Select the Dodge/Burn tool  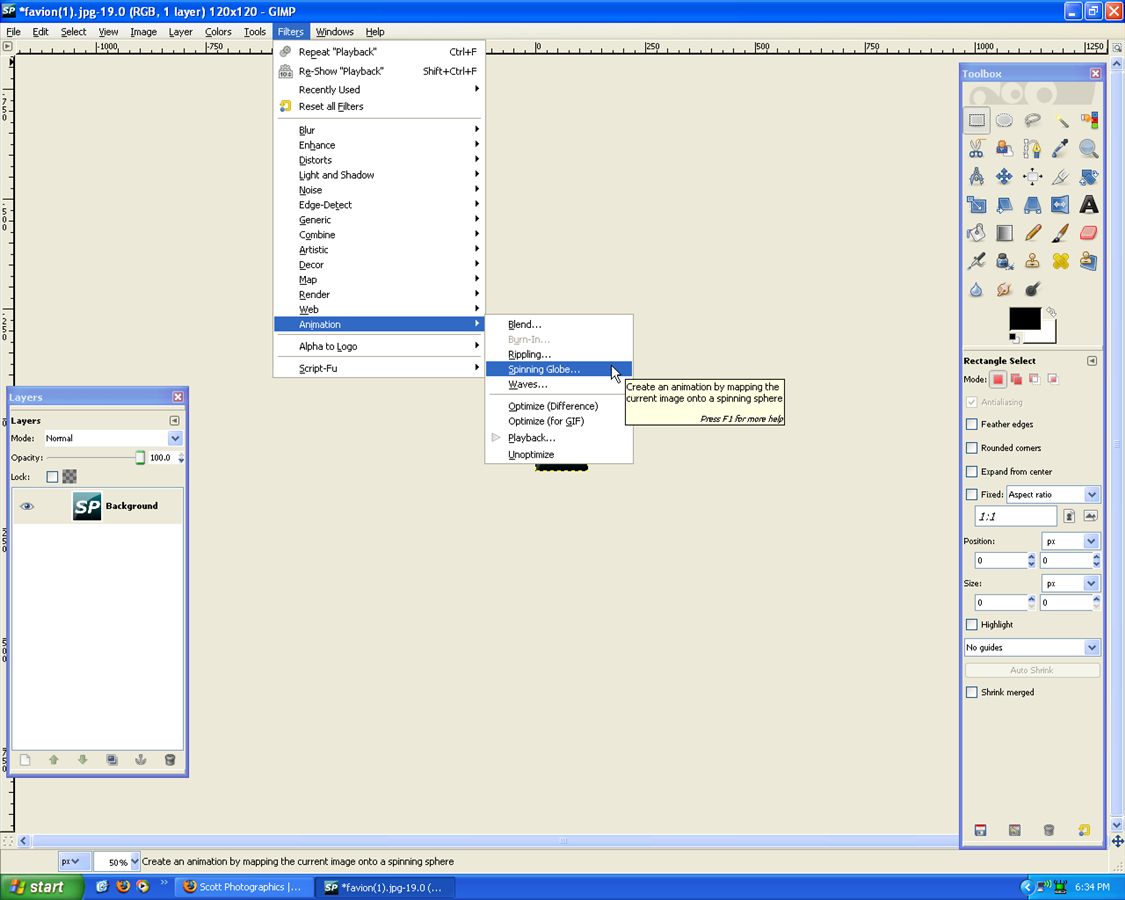pyautogui.click(x=1032, y=289)
